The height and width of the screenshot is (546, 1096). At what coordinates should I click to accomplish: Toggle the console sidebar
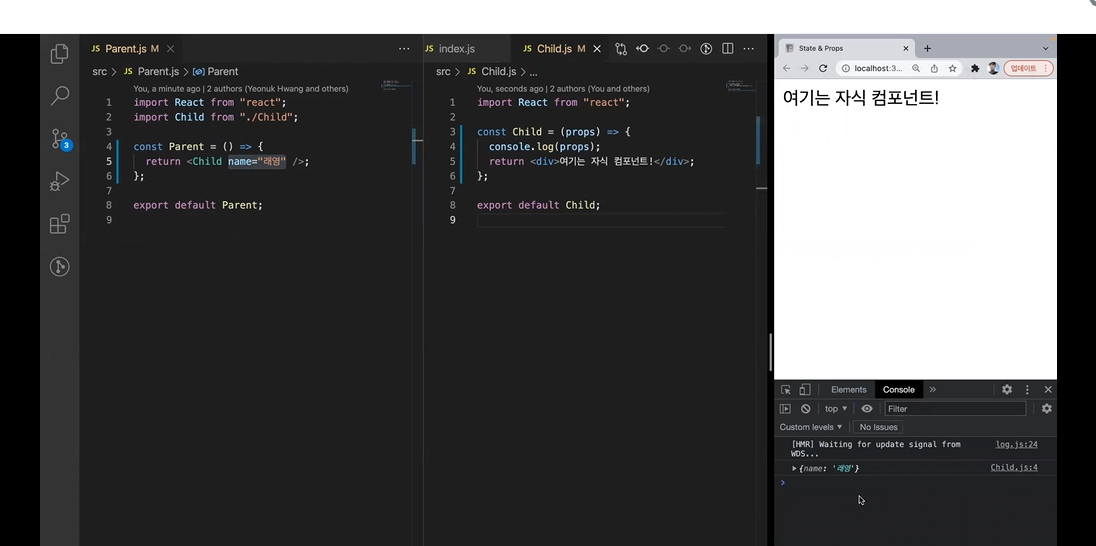(786, 408)
